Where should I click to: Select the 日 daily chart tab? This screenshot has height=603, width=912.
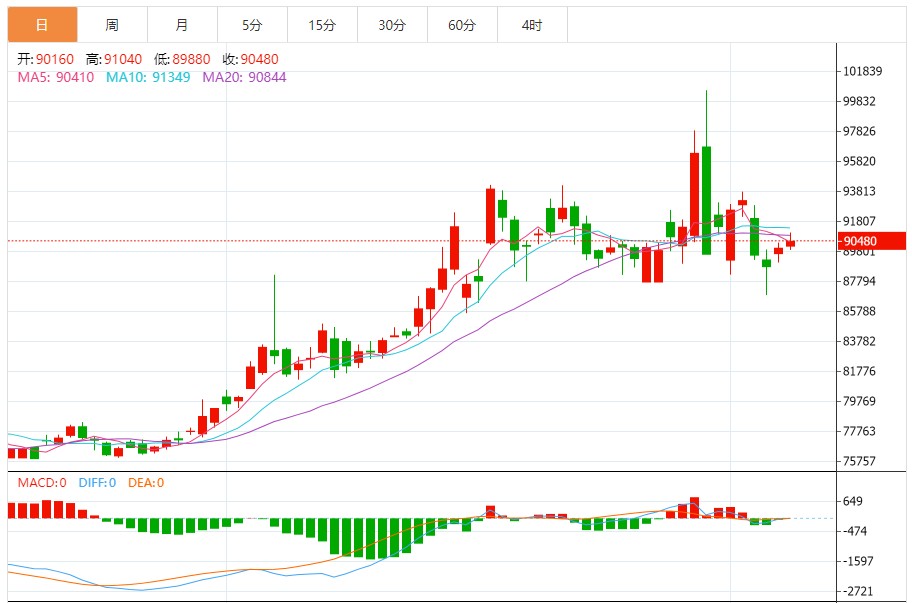click(x=42, y=25)
